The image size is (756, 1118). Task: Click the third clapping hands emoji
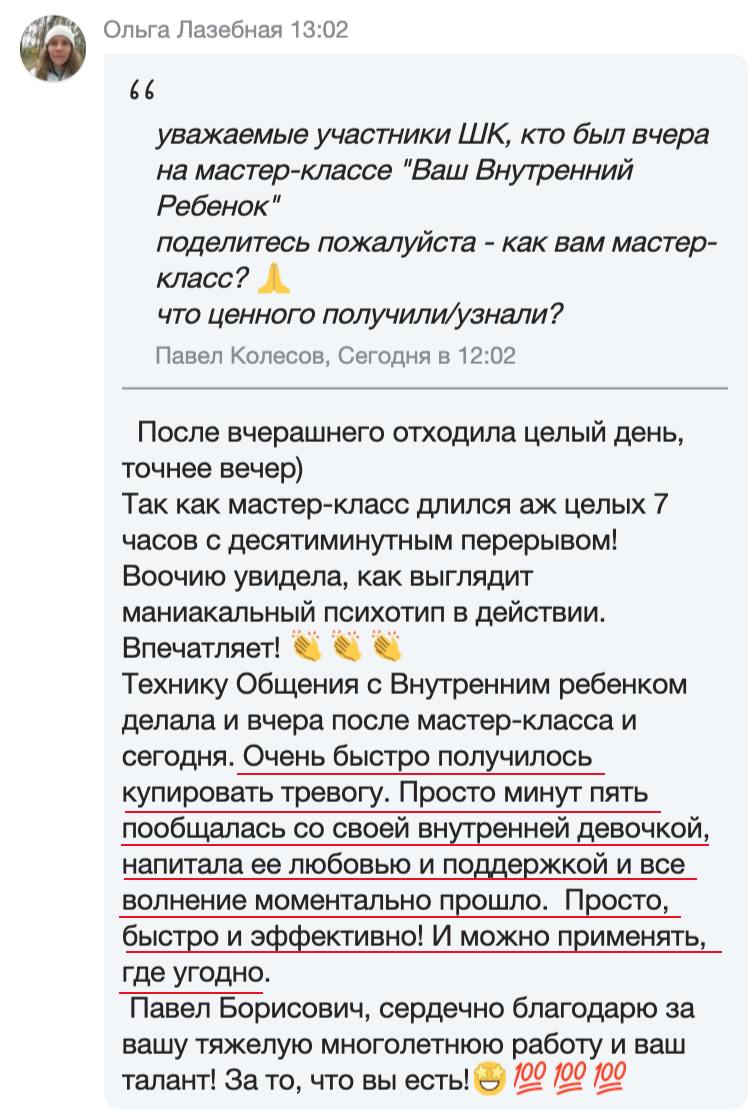(x=387, y=647)
